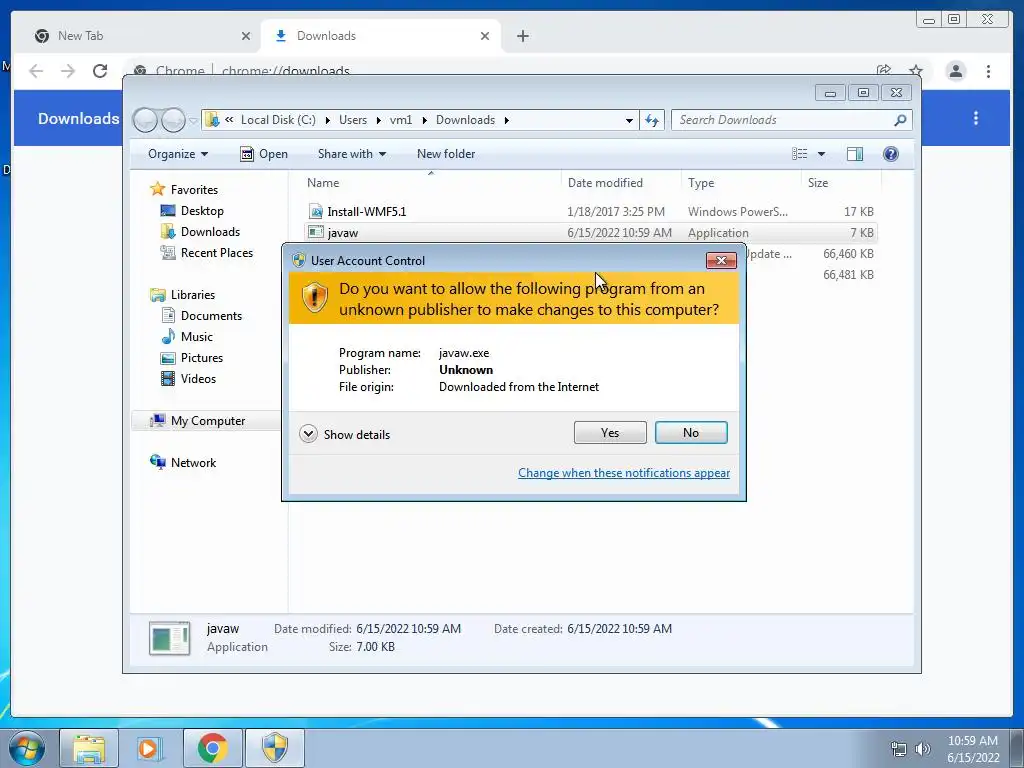Close the Downloads tab in Chrome
This screenshot has height=768, width=1024.
tap(485, 37)
